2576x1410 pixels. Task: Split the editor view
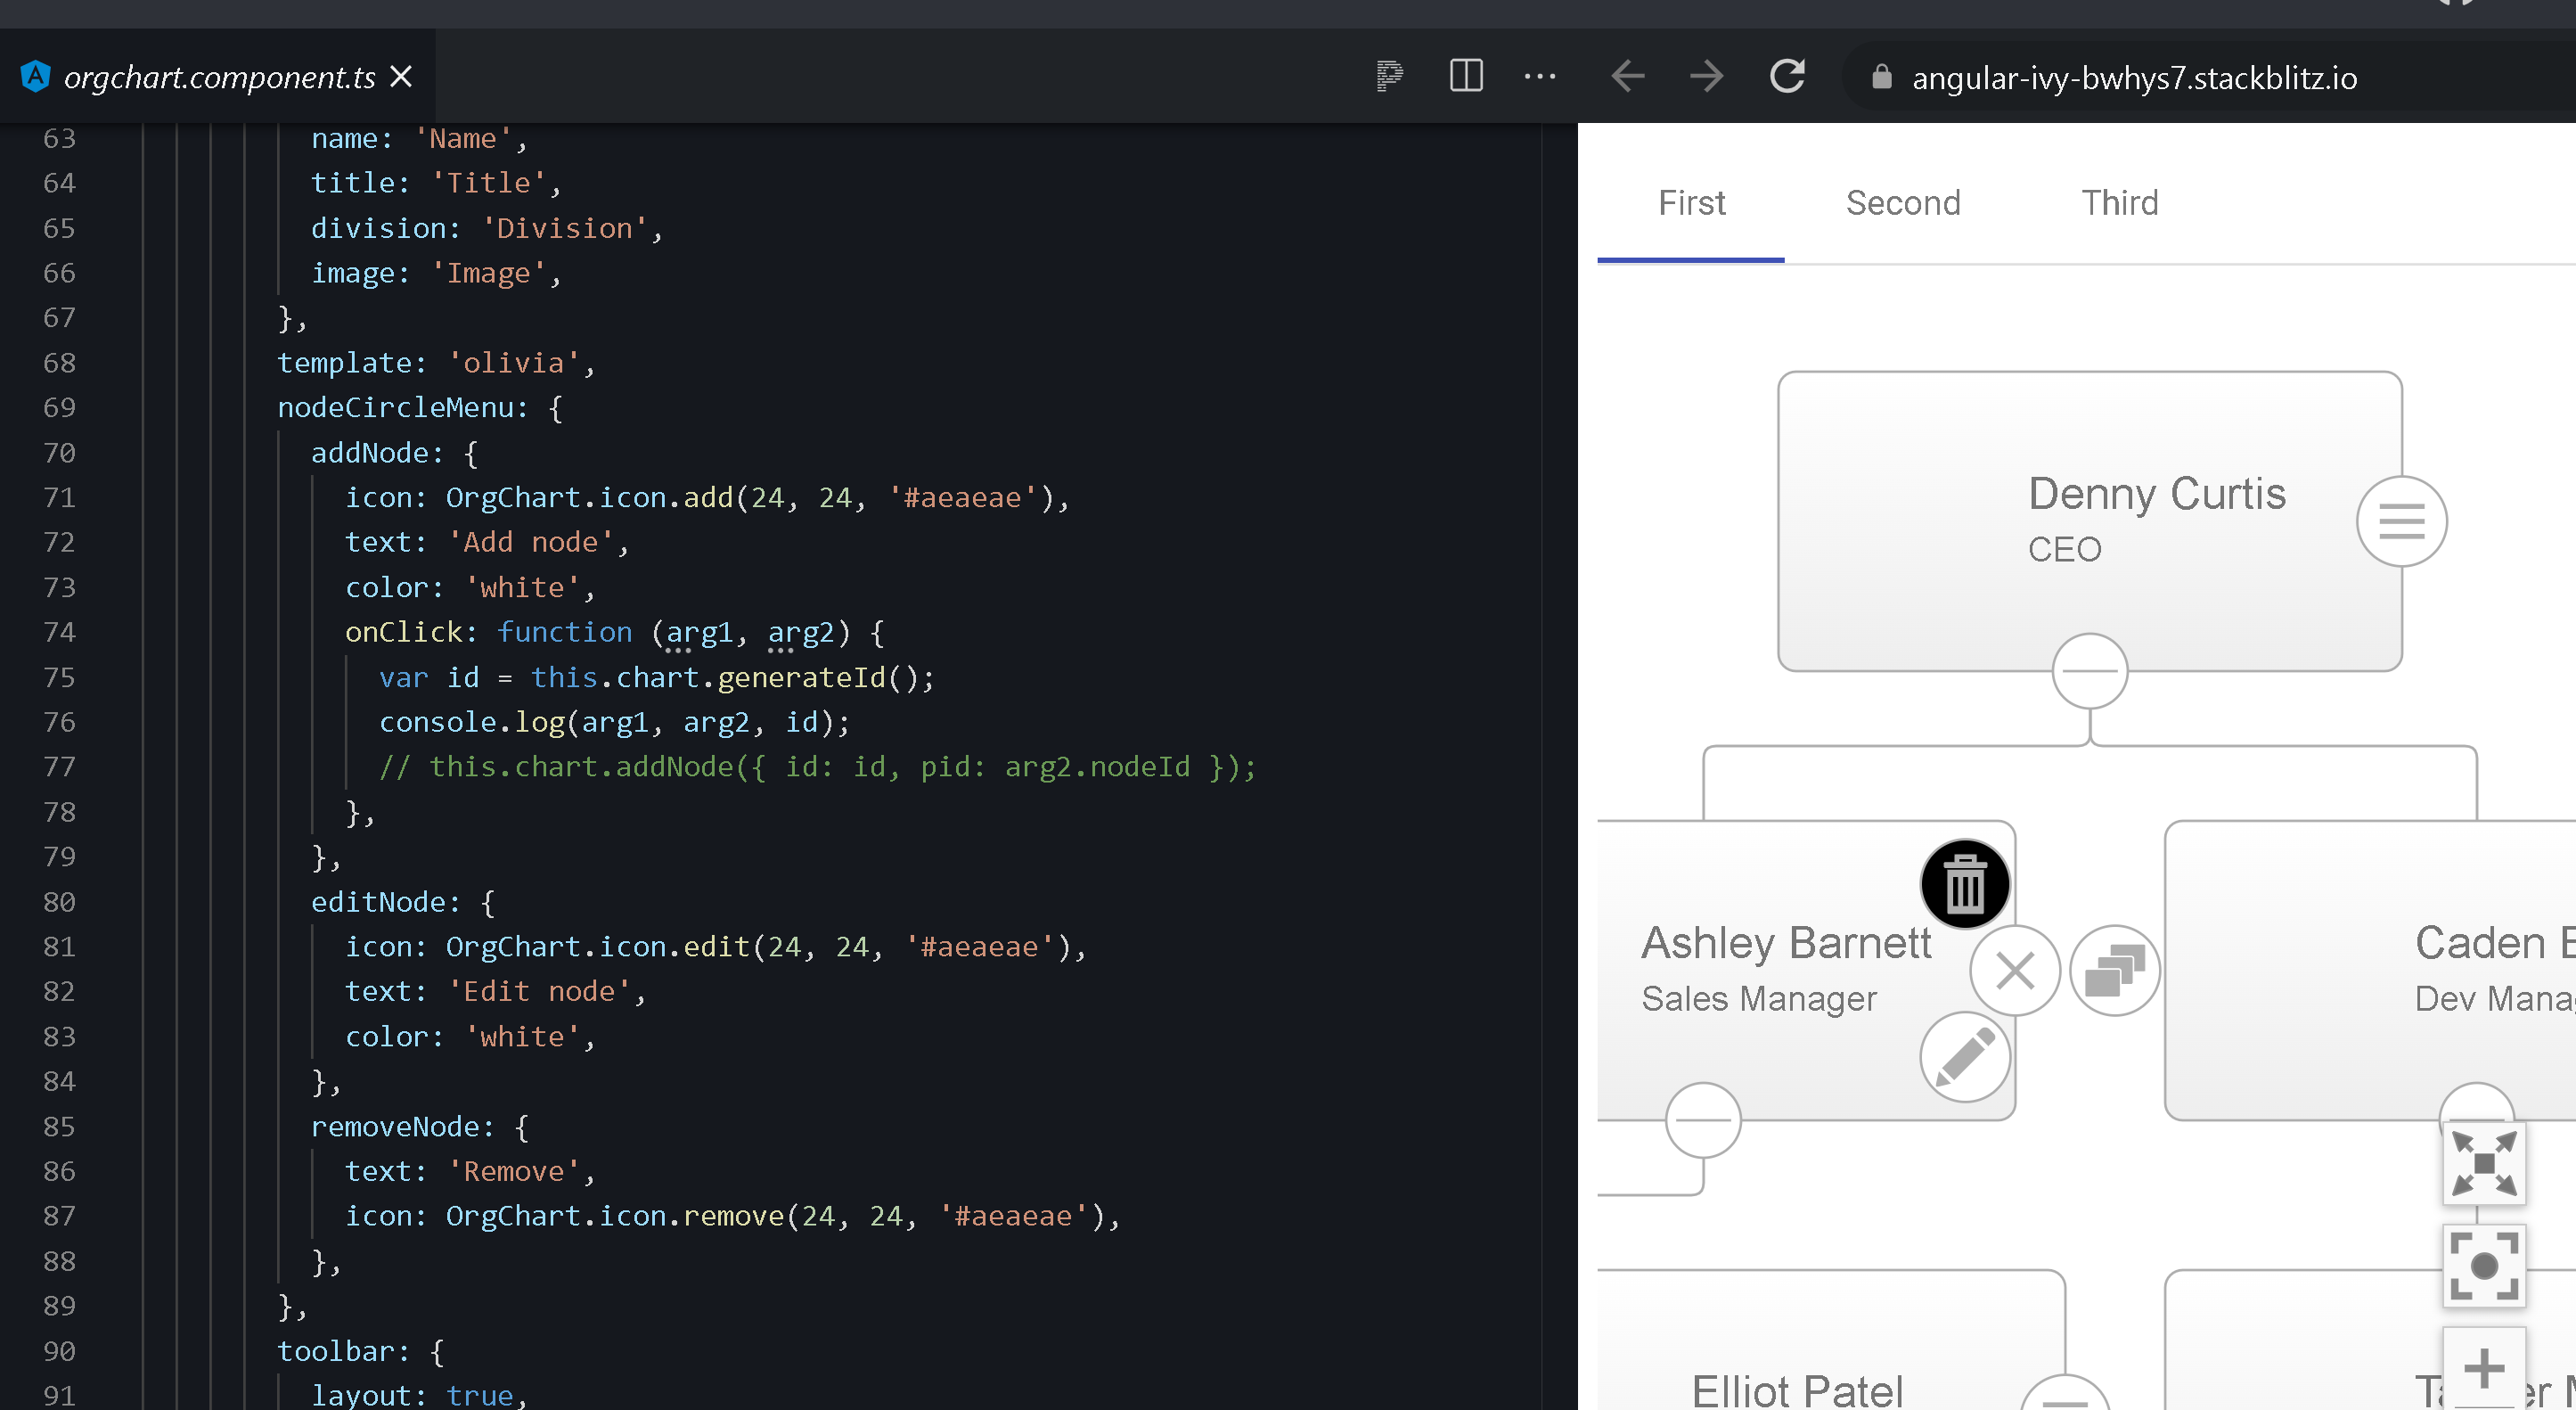pos(1465,76)
